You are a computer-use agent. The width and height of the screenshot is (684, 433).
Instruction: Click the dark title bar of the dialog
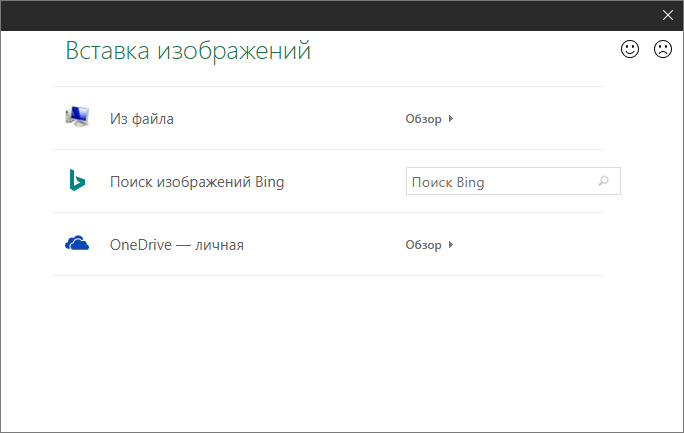[x=330, y=14]
